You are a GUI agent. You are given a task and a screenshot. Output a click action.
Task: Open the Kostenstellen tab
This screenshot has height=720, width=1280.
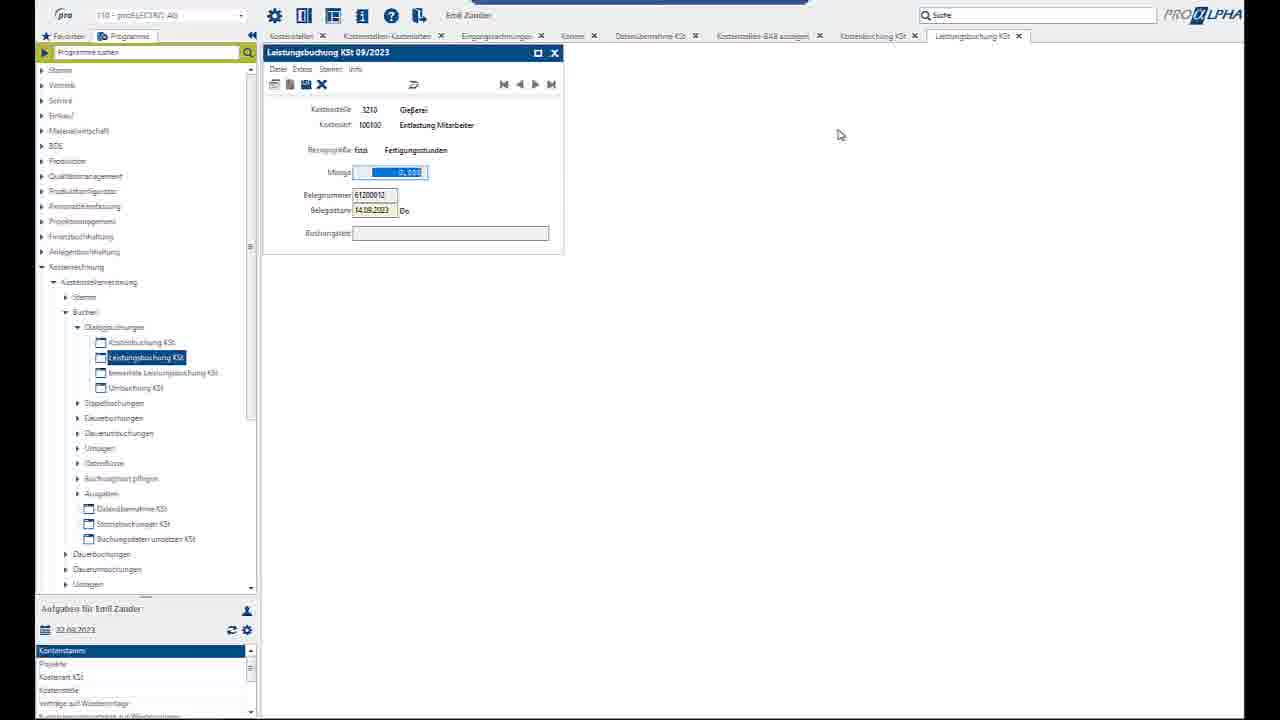coord(292,36)
